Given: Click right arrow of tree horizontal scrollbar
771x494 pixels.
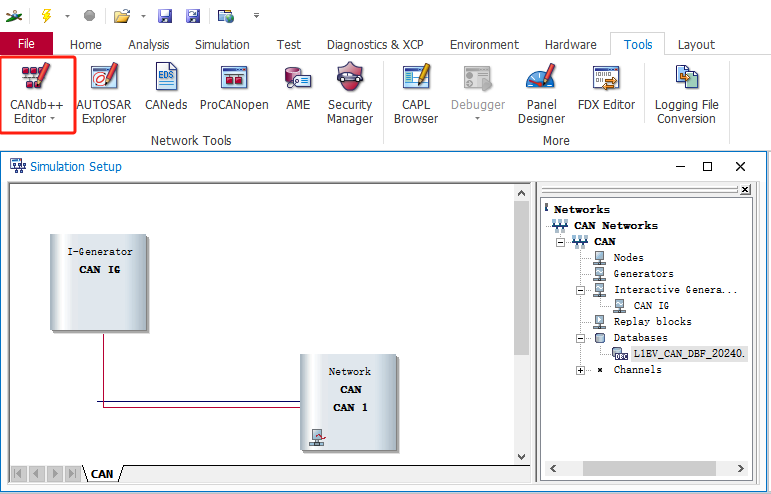Looking at the screenshot, I should coord(741,468).
